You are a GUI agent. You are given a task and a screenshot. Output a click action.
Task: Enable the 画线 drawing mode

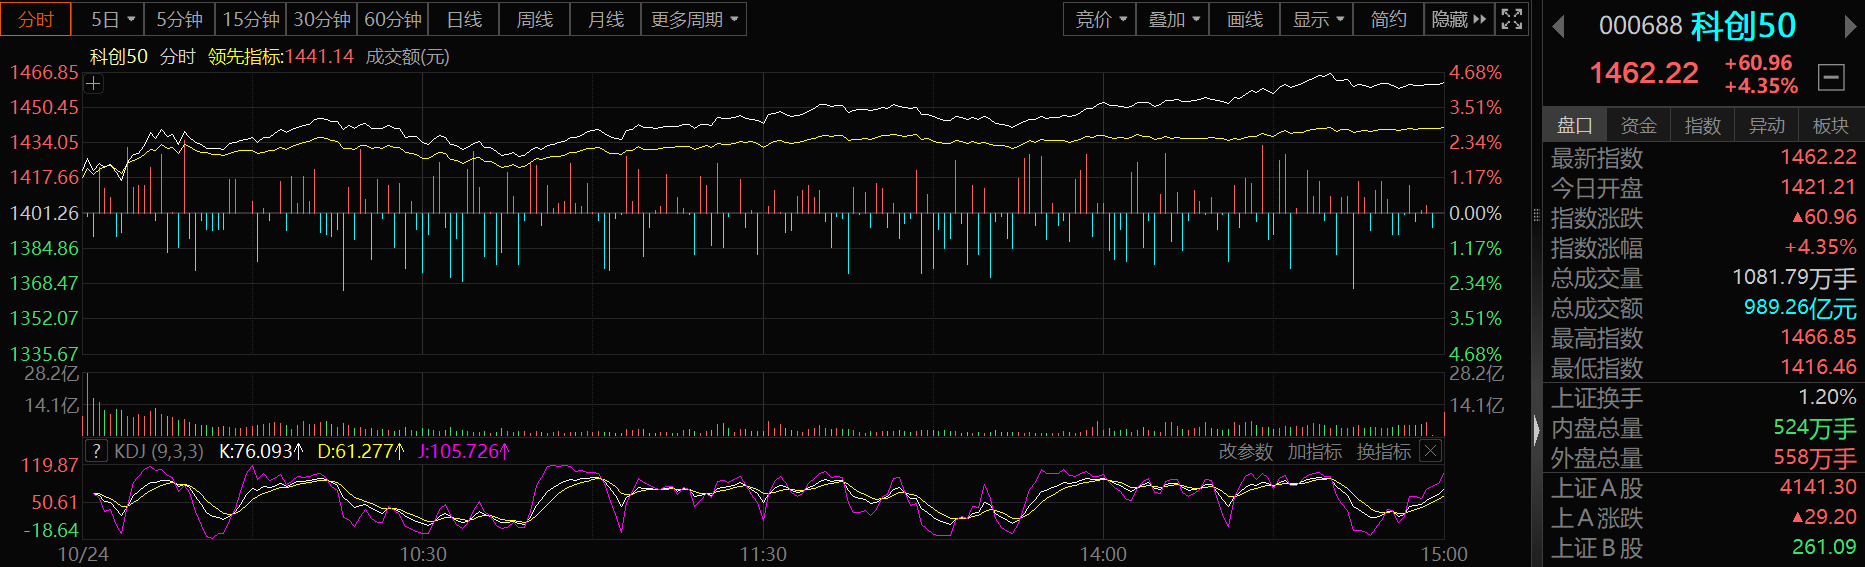click(x=1244, y=19)
